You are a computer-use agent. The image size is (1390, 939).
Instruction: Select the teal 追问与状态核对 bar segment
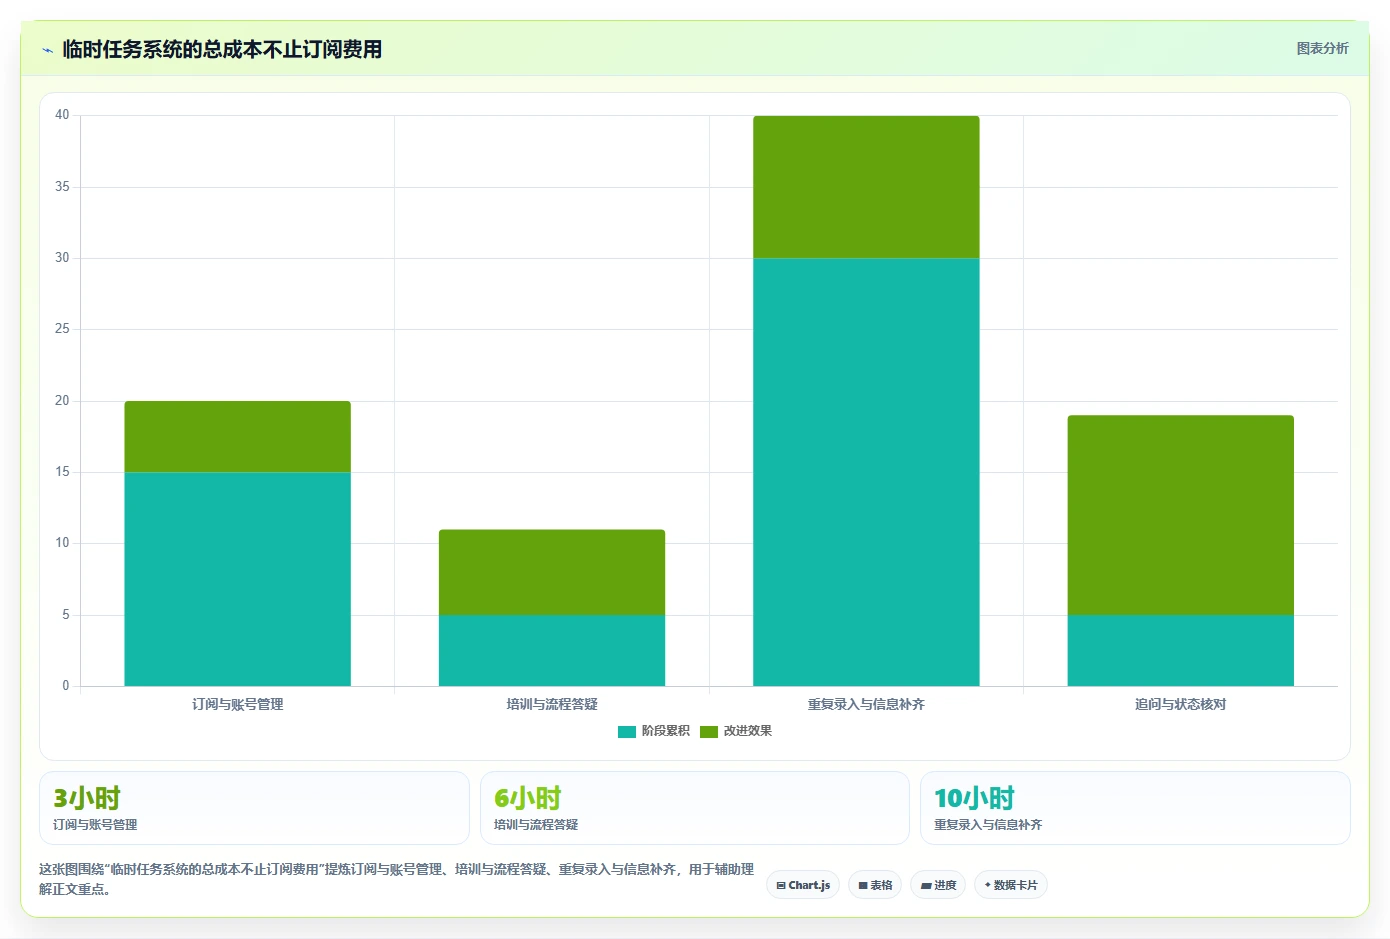[x=1181, y=650]
